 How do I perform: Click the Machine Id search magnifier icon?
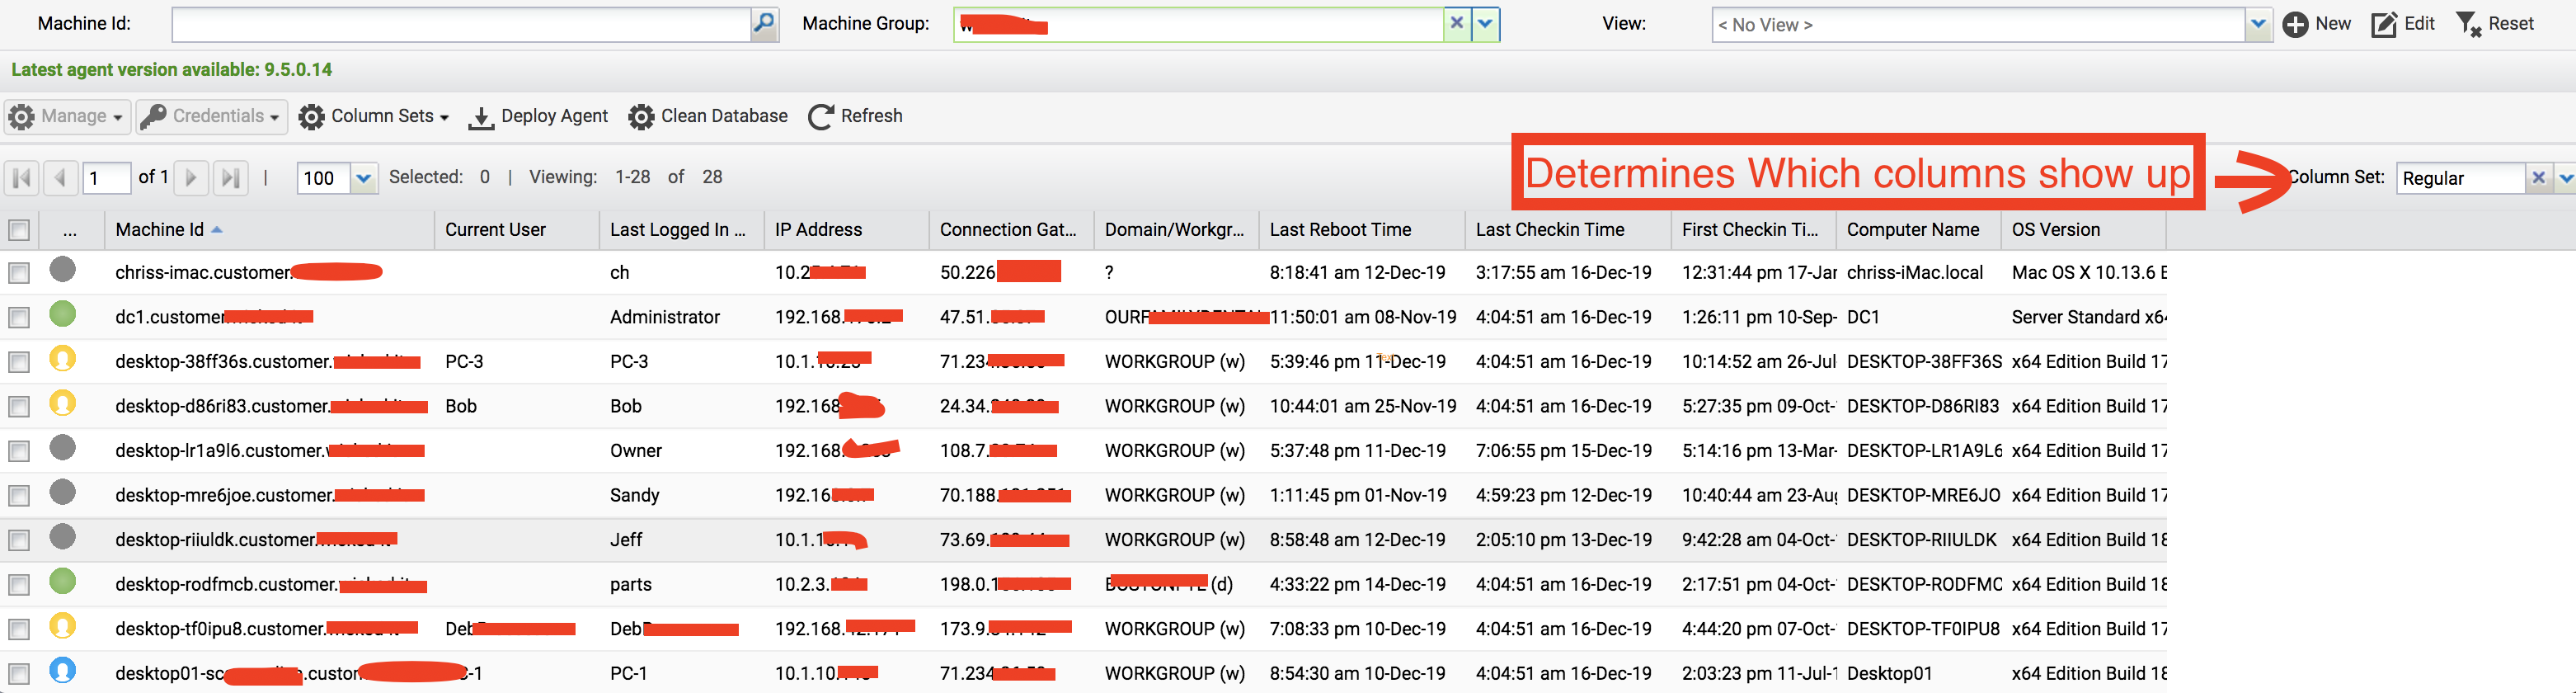[x=764, y=24]
